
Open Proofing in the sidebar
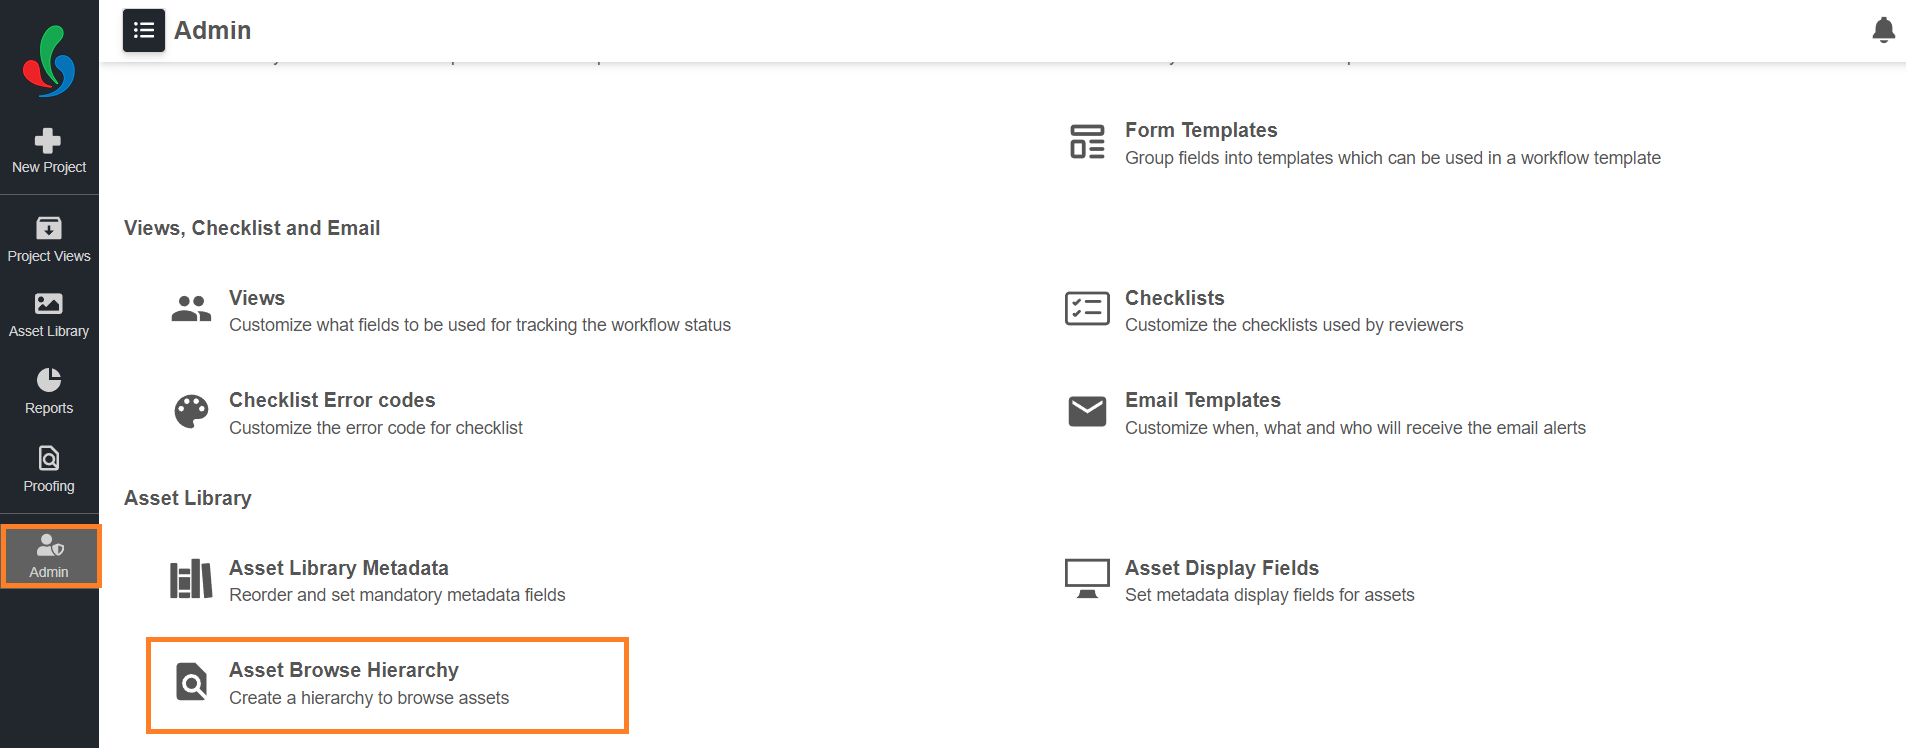coord(49,470)
